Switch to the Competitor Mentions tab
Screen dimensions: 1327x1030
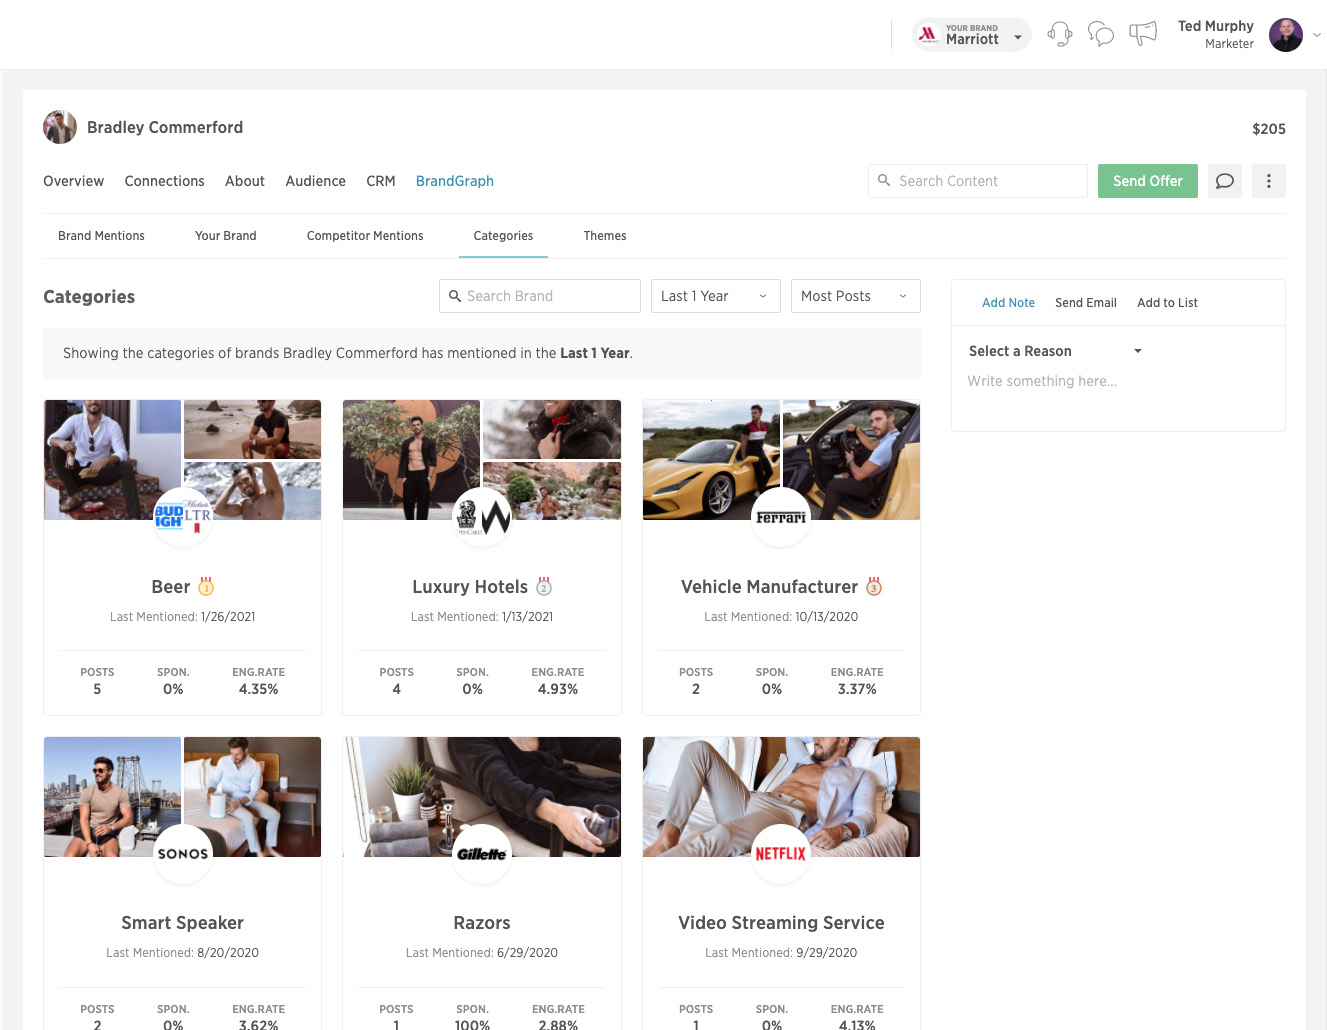365,236
